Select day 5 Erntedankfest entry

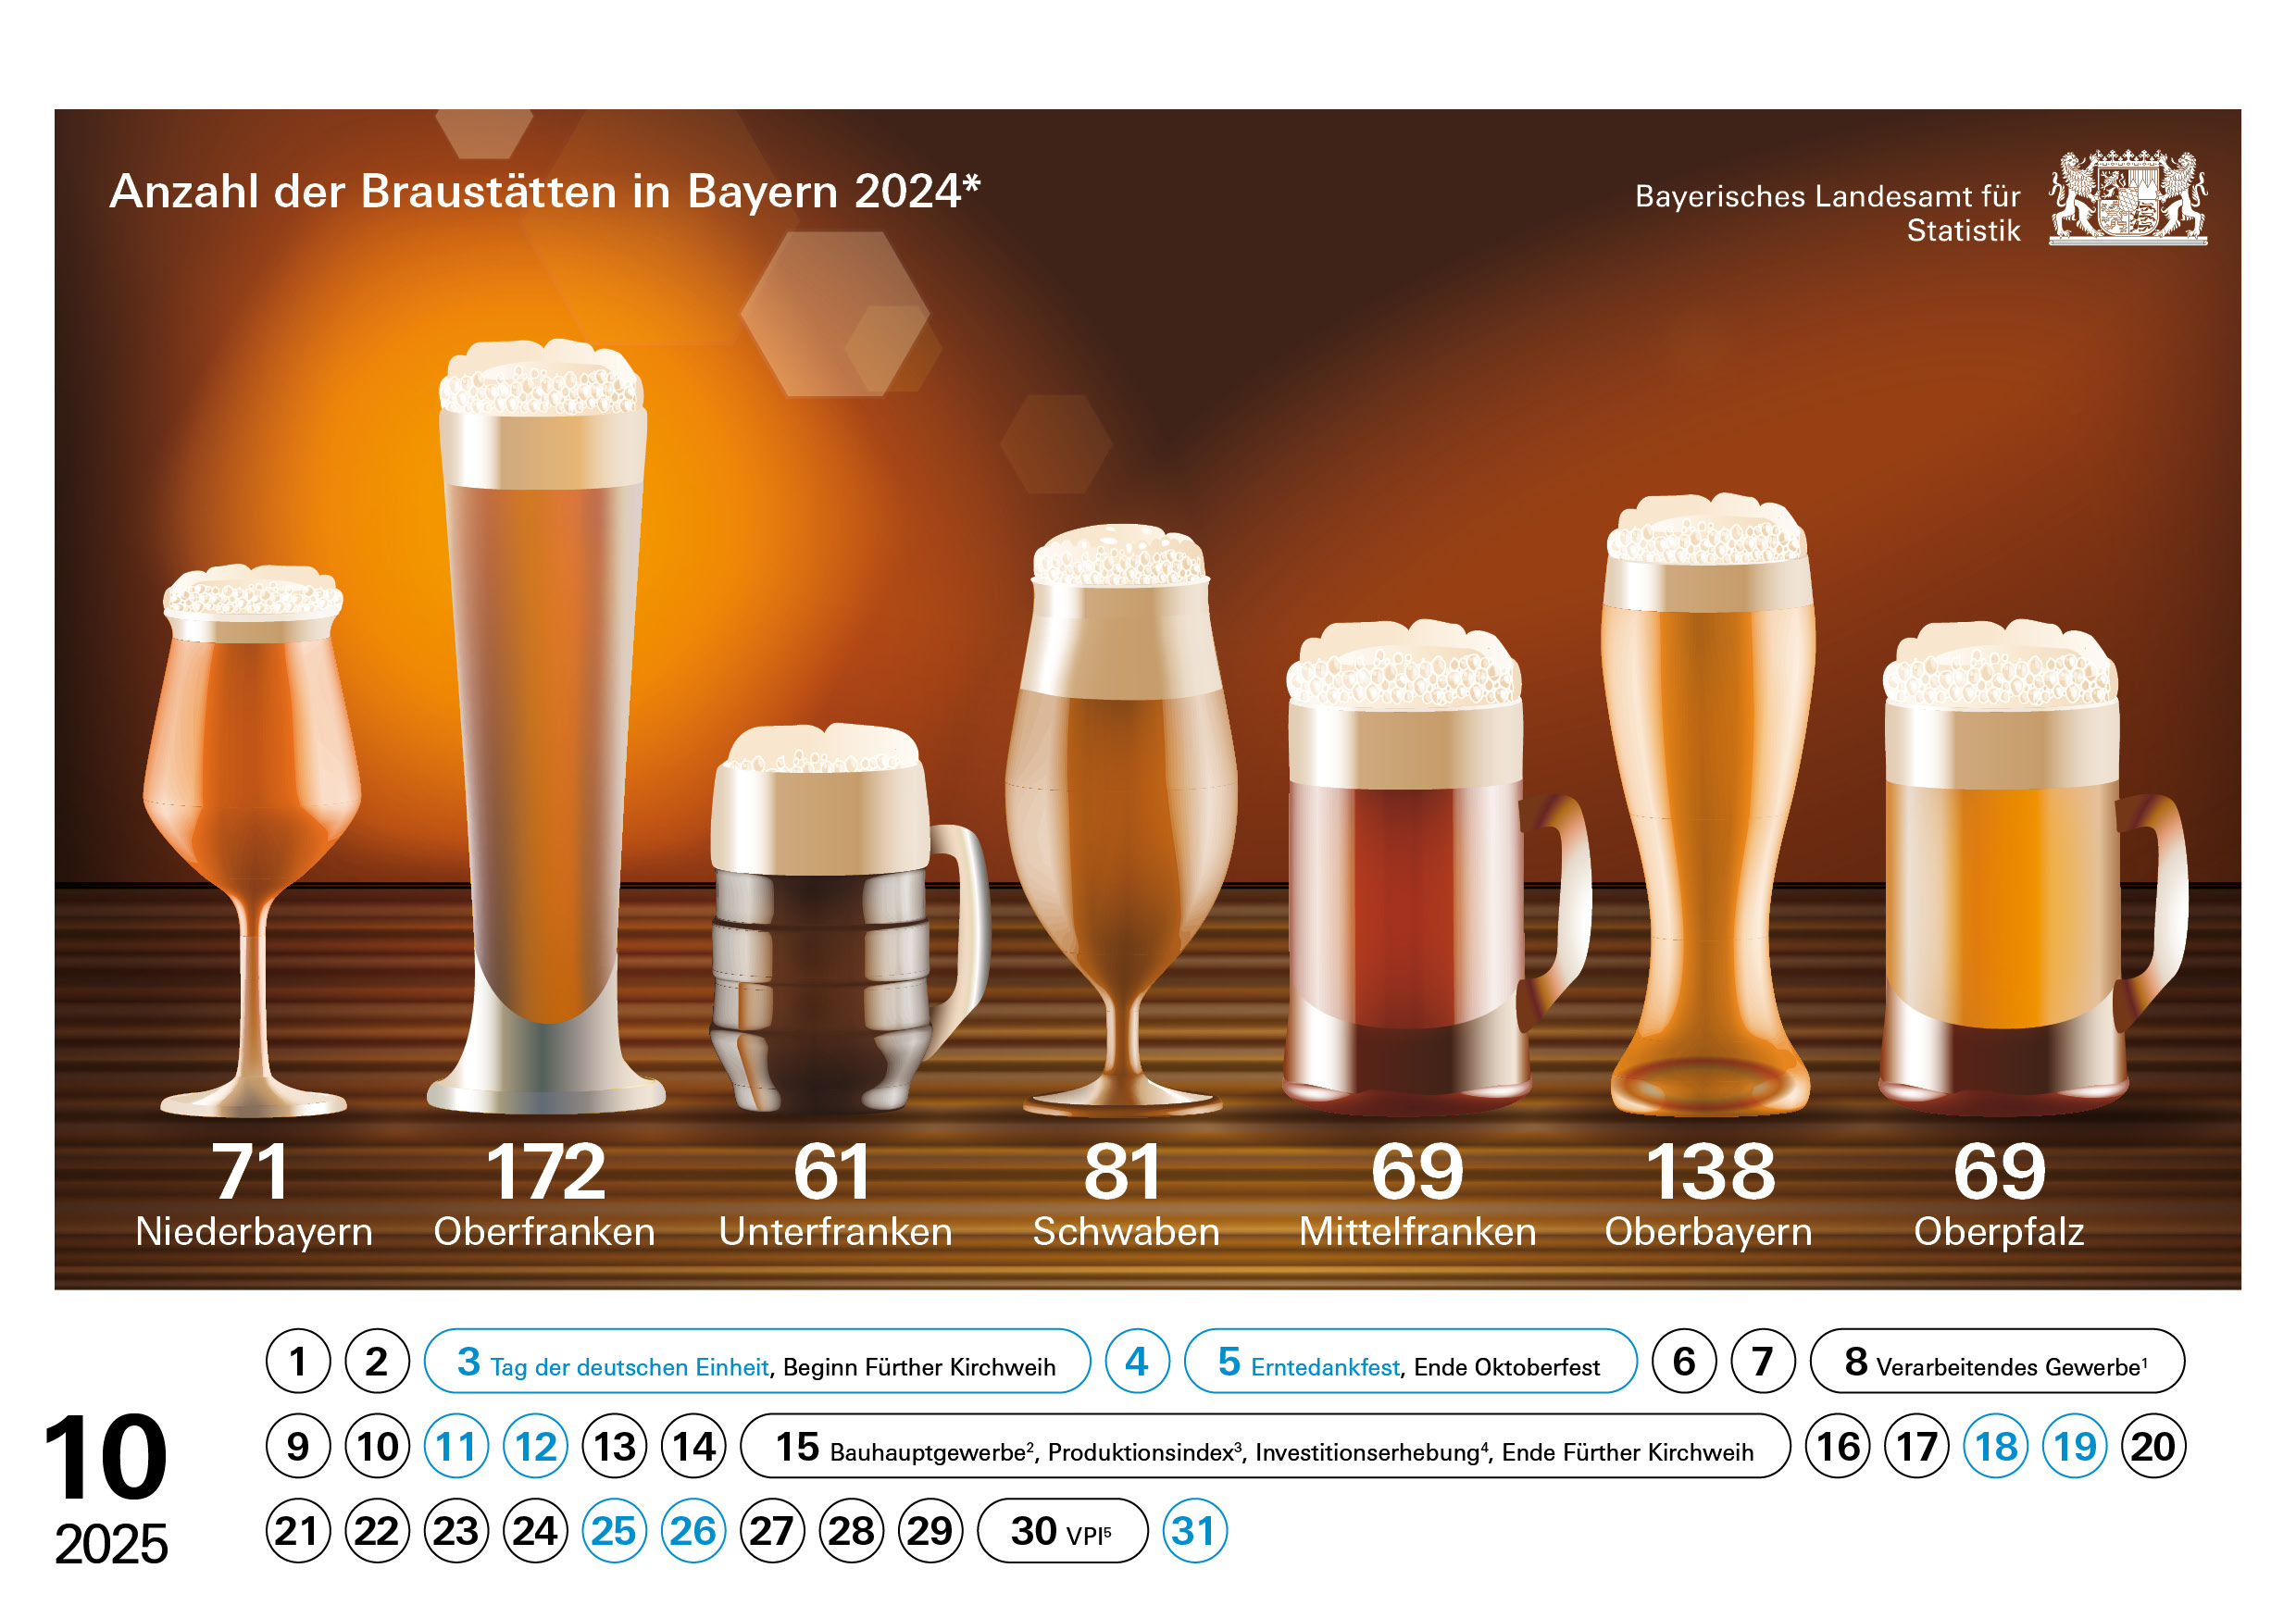point(1409,1361)
